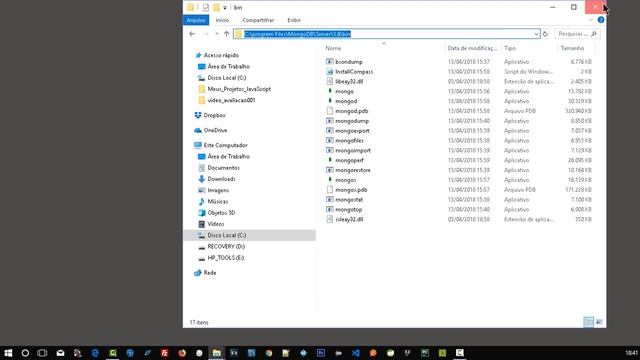Select Objetos 3D in the navigation pane
Screen dimensions: 640x360
click(221, 213)
